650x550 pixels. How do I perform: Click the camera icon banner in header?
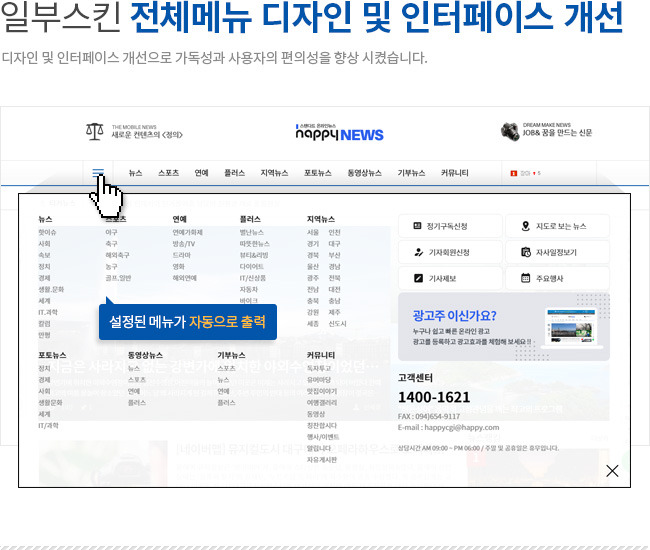tap(546, 131)
